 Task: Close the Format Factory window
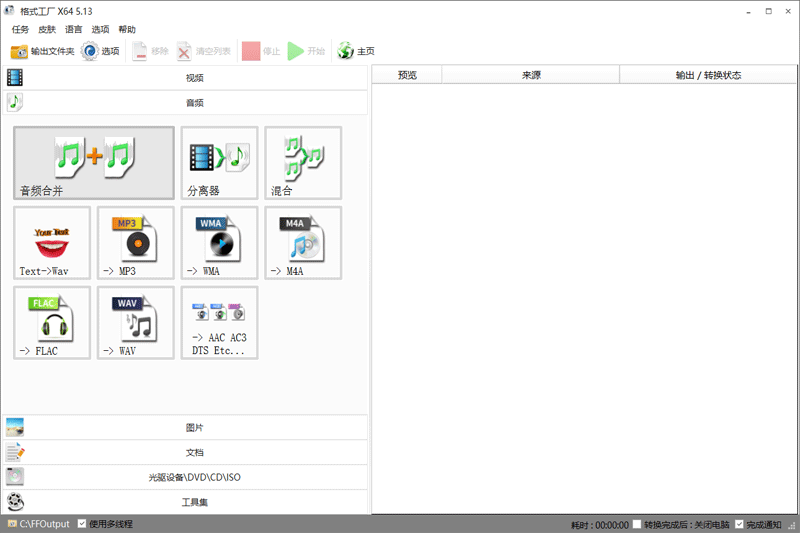(x=788, y=11)
